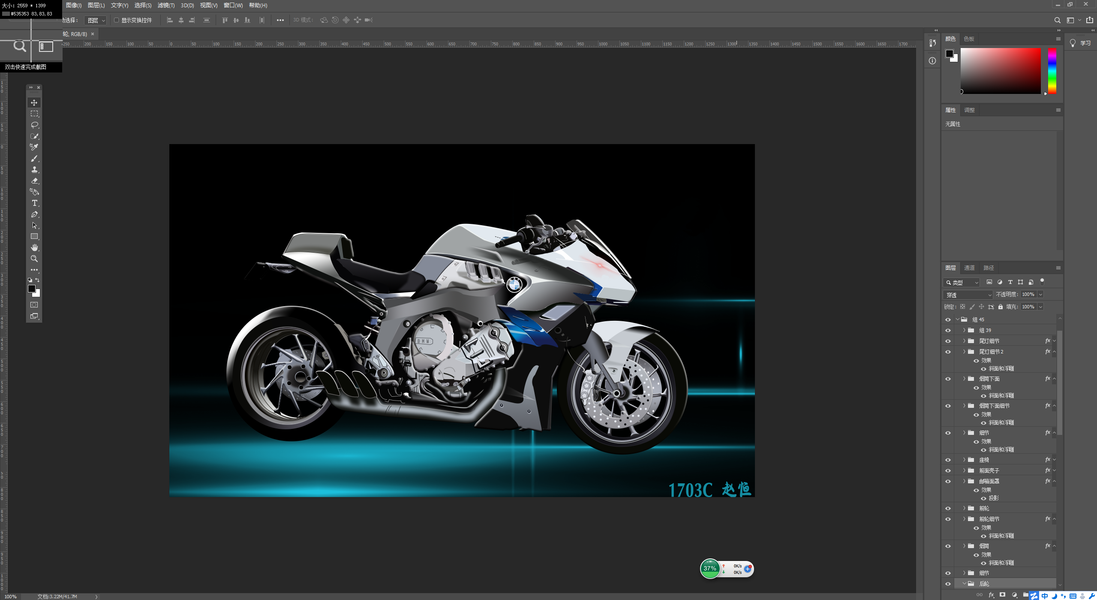The height and width of the screenshot is (600, 1097).
Task: Add a layer mask from the panel bottom
Action: (x=1003, y=594)
